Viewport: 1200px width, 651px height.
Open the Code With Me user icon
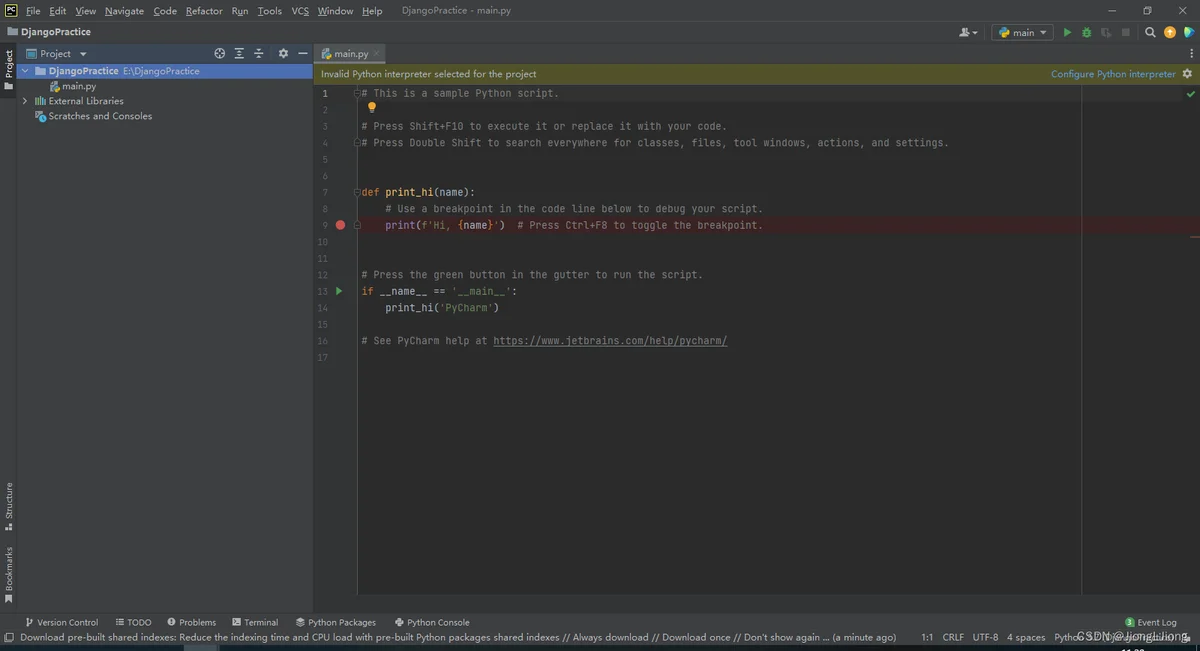[968, 32]
